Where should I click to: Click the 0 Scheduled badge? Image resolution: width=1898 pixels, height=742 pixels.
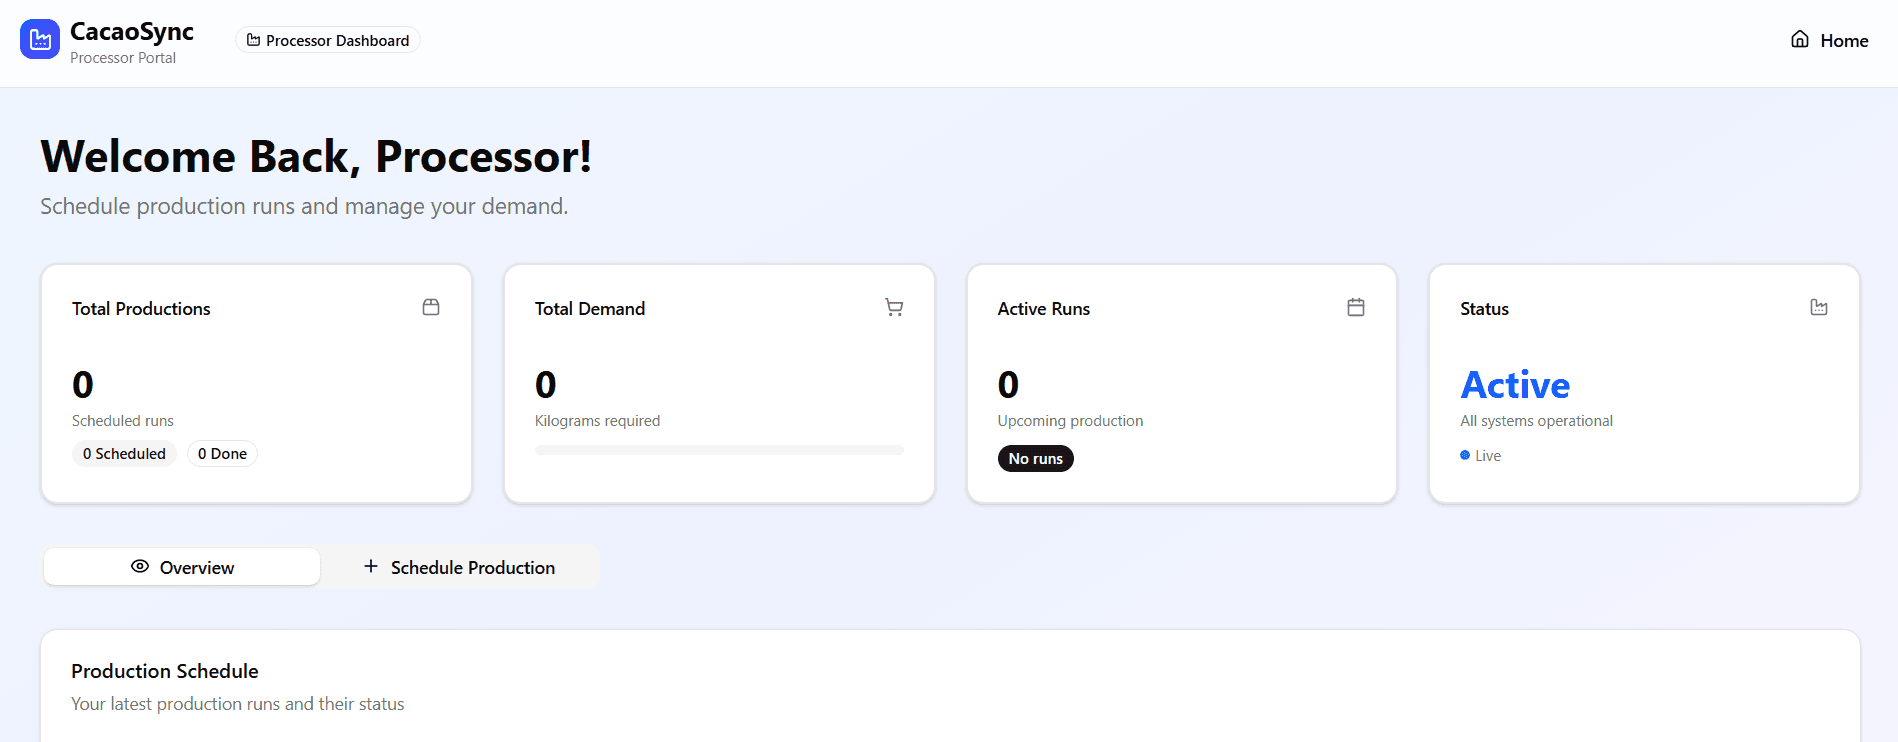[x=124, y=453]
